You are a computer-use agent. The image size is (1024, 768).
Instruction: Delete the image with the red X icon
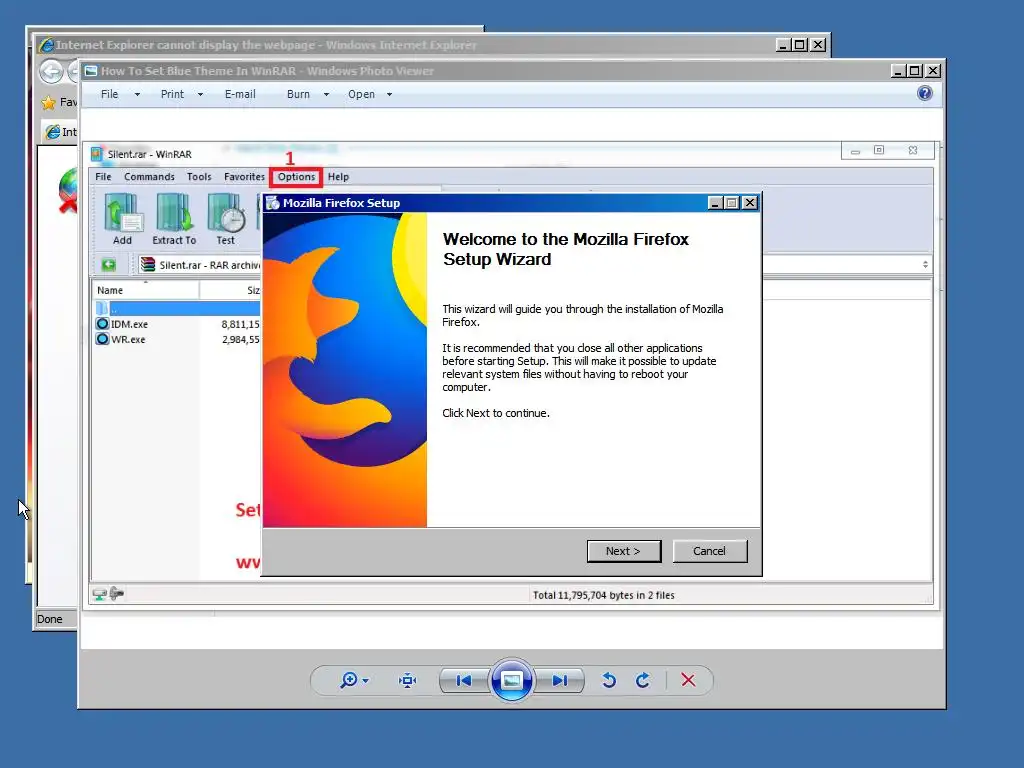click(688, 680)
